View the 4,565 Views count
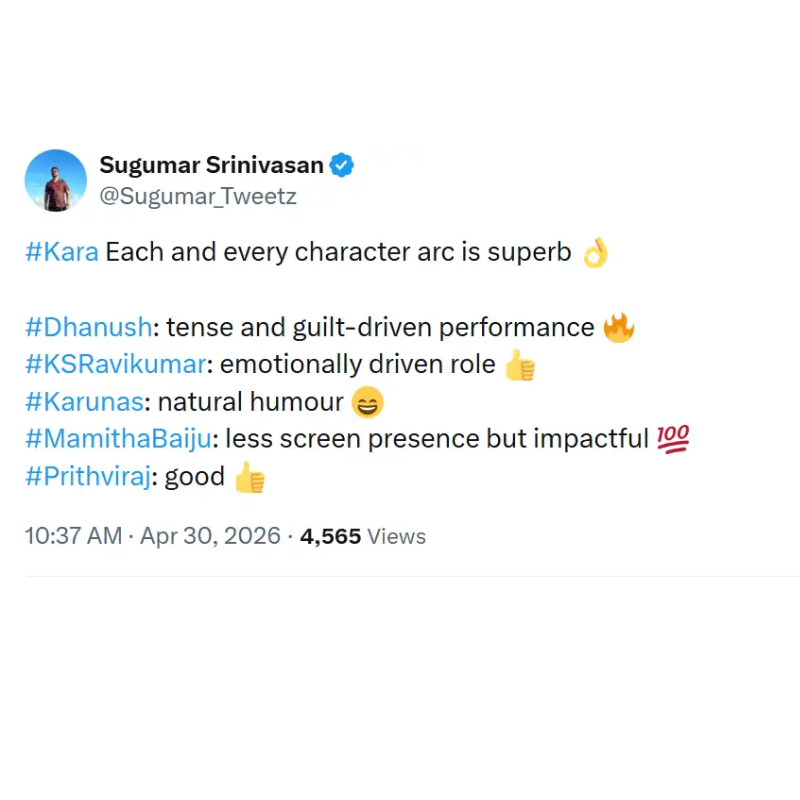The height and width of the screenshot is (800, 800). 363,536
